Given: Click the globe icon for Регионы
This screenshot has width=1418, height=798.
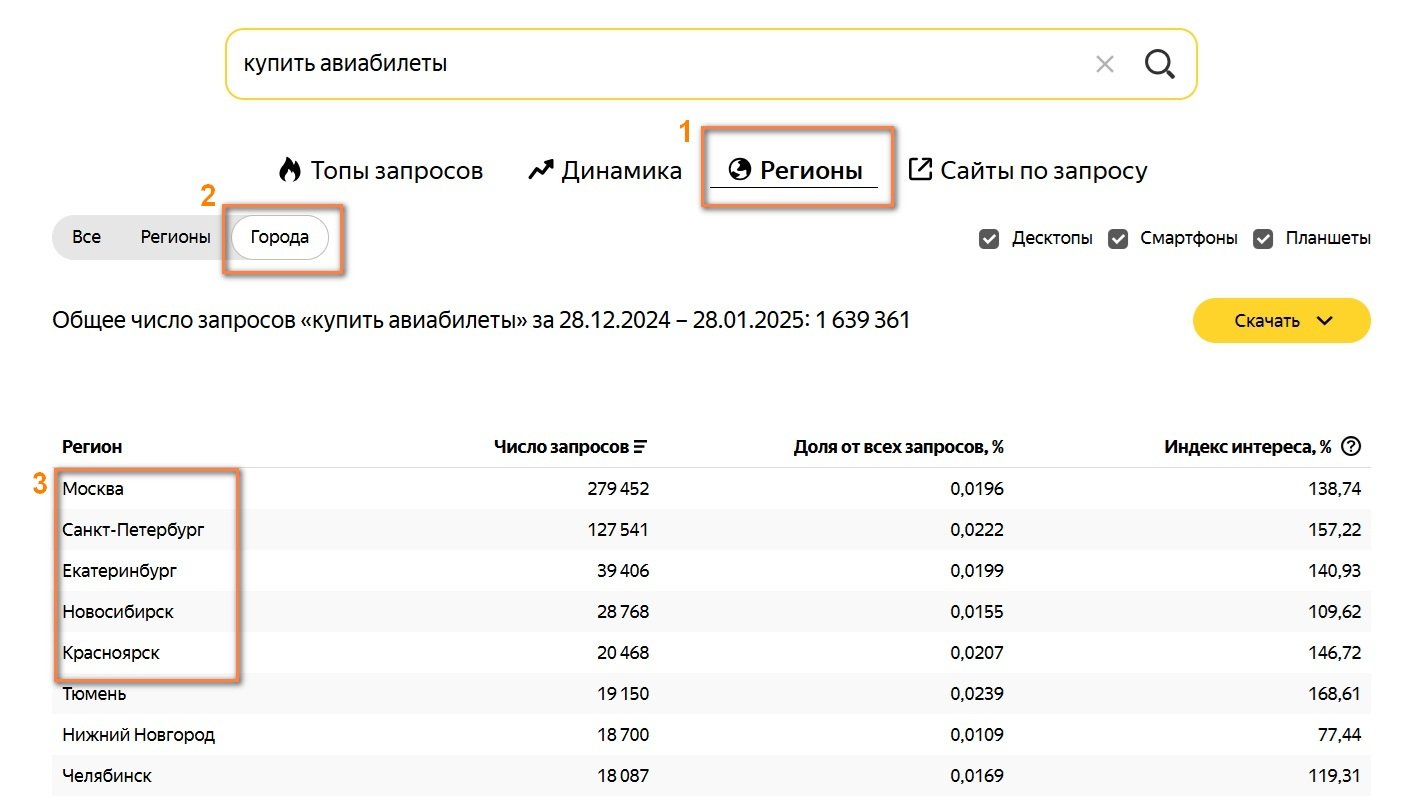Looking at the screenshot, I should (740, 170).
